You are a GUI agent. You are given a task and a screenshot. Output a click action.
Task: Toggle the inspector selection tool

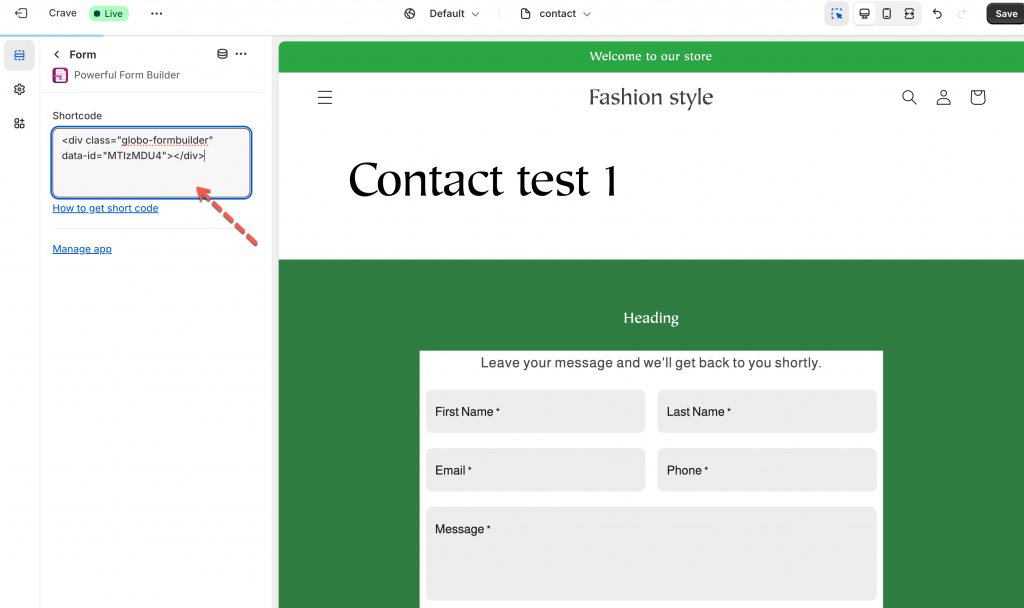836,14
